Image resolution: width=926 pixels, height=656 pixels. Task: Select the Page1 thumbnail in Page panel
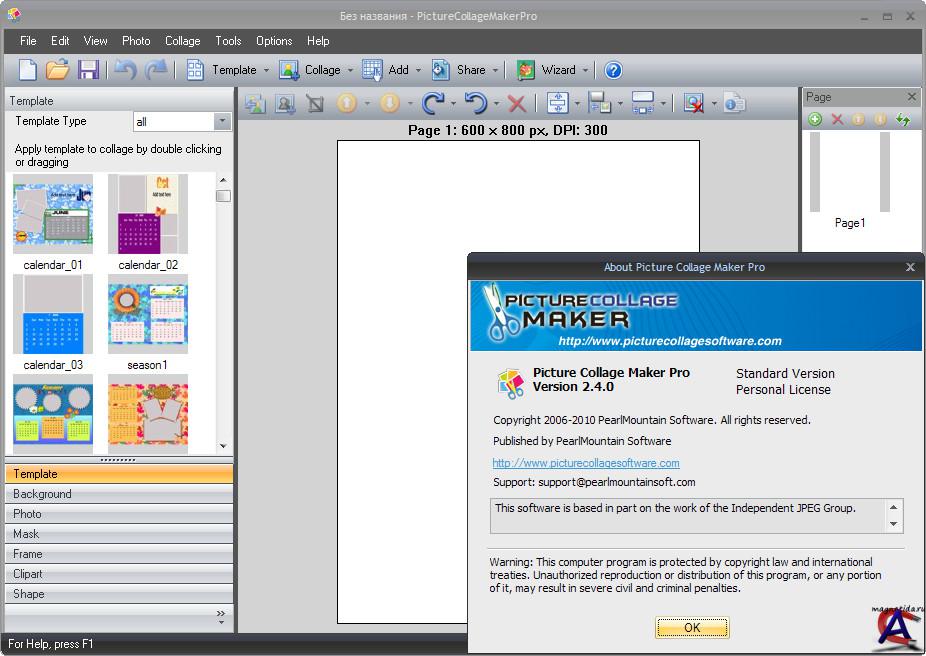849,173
